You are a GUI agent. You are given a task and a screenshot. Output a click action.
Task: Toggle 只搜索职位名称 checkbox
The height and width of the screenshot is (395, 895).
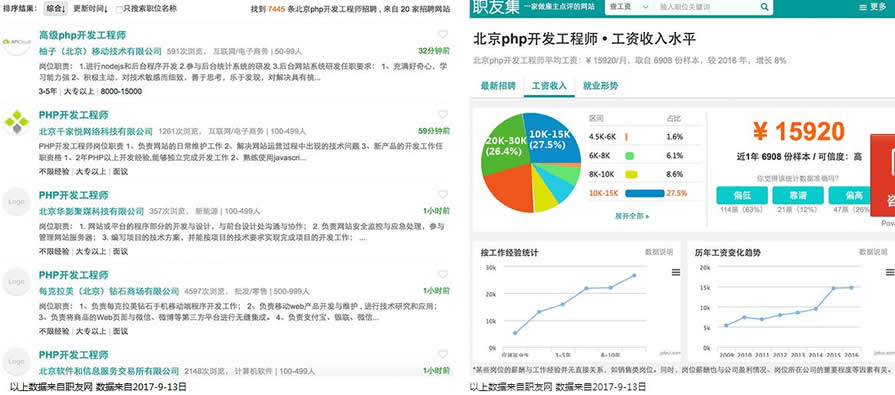point(119,9)
